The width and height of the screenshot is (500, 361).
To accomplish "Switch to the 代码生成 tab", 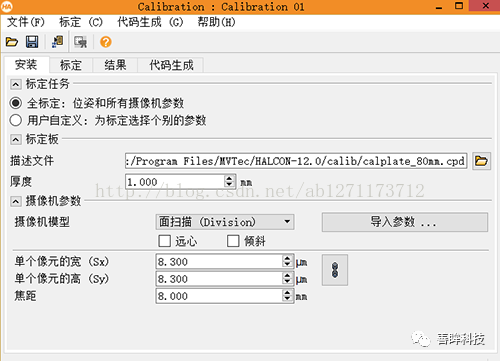I will (x=171, y=65).
